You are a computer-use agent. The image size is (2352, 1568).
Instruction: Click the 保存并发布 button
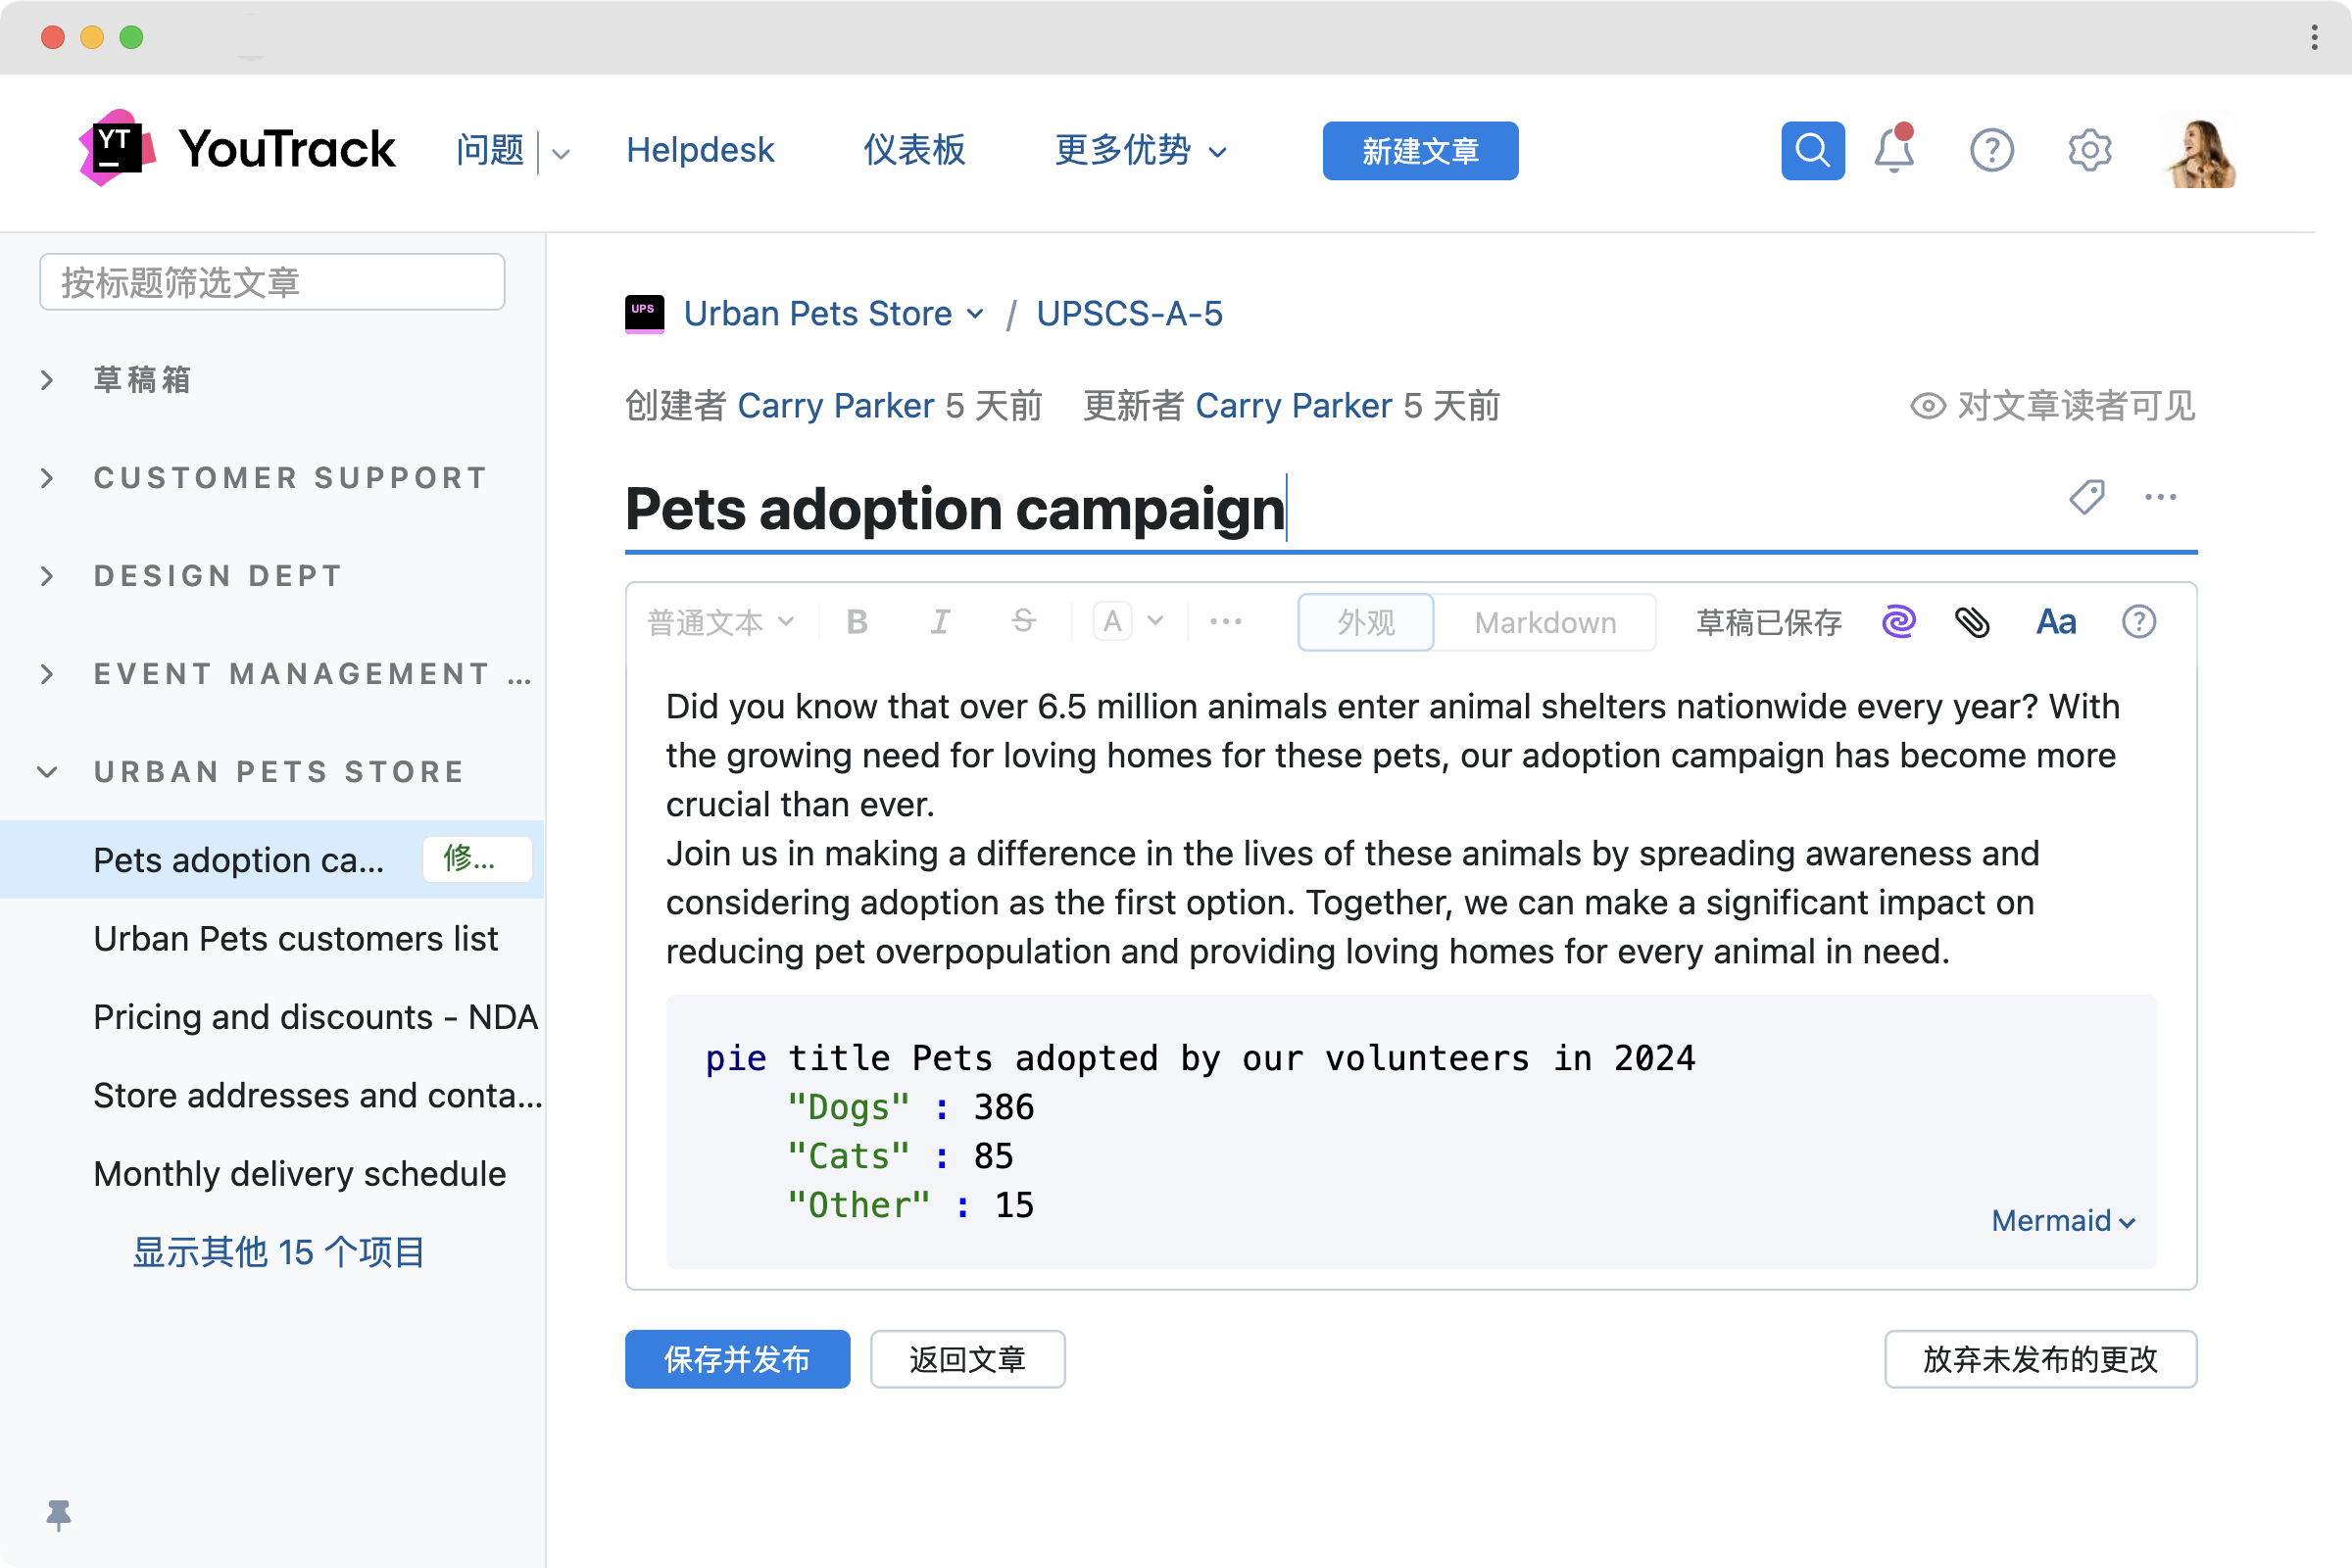click(737, 1359)
